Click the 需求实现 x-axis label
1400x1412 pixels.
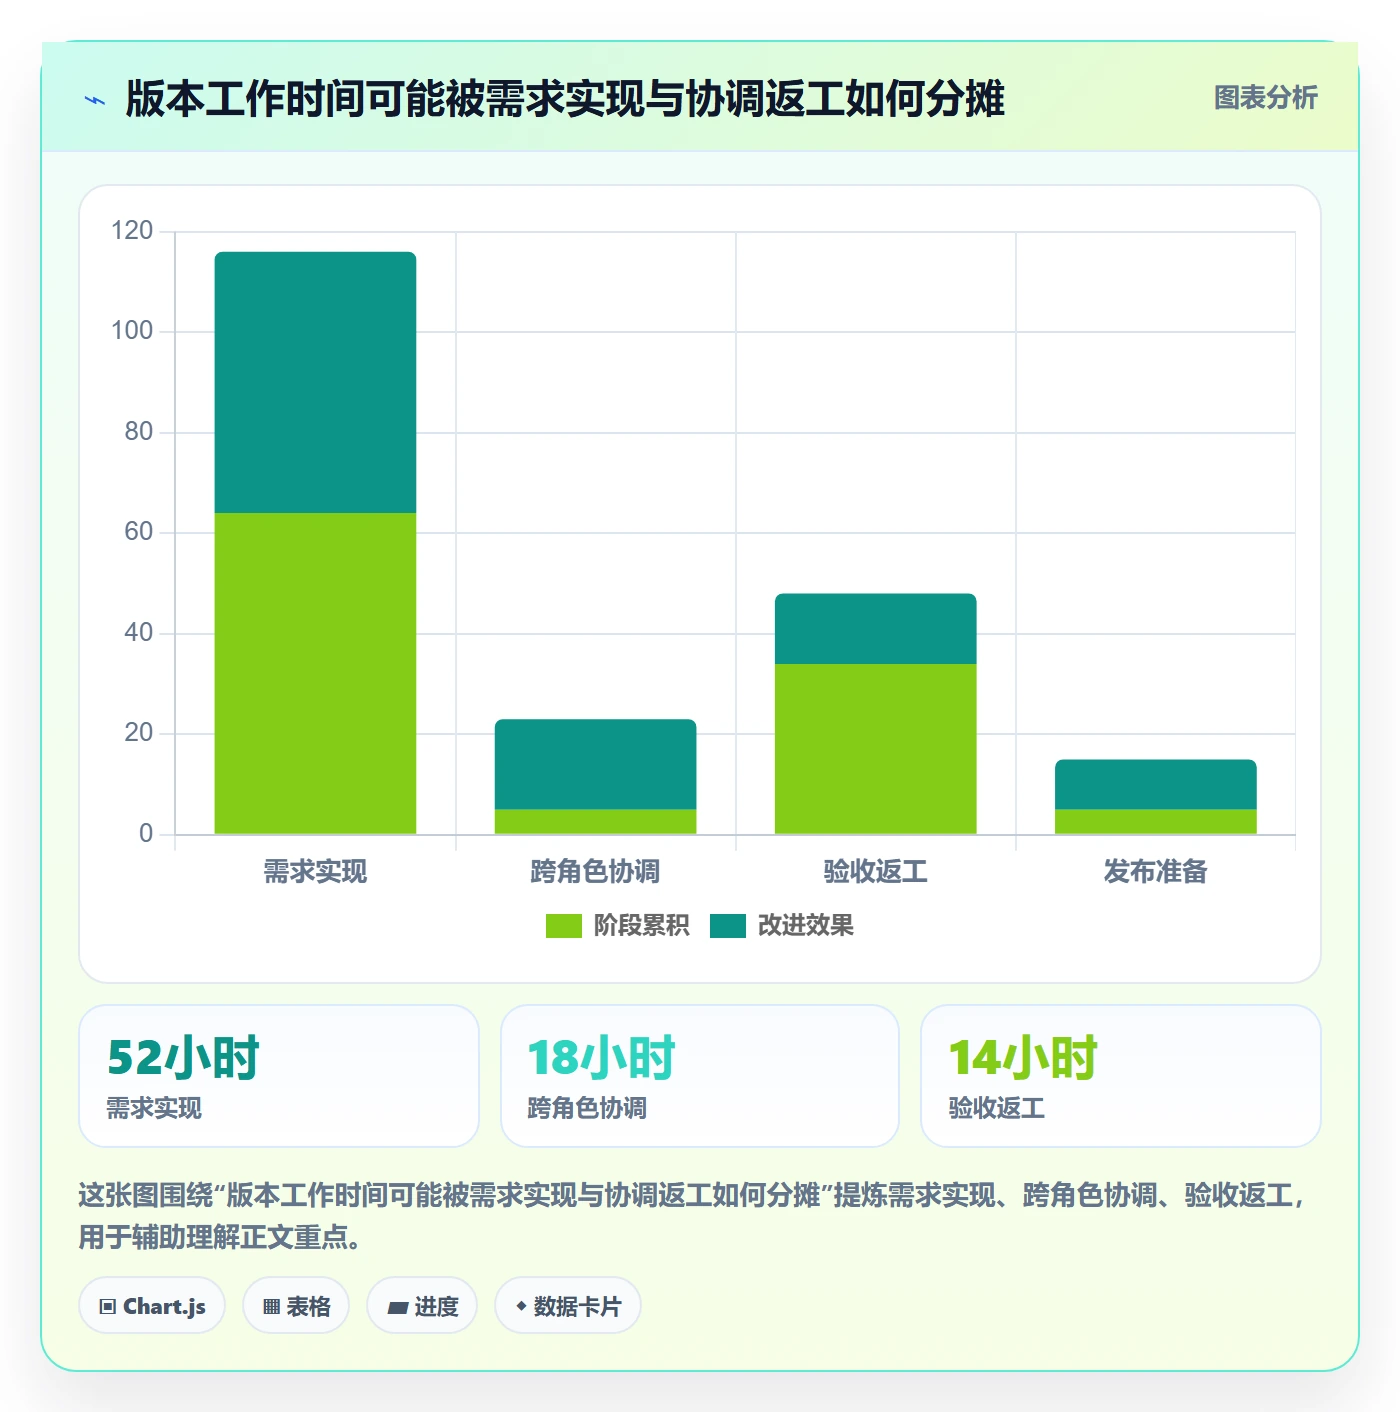point(315,872)
